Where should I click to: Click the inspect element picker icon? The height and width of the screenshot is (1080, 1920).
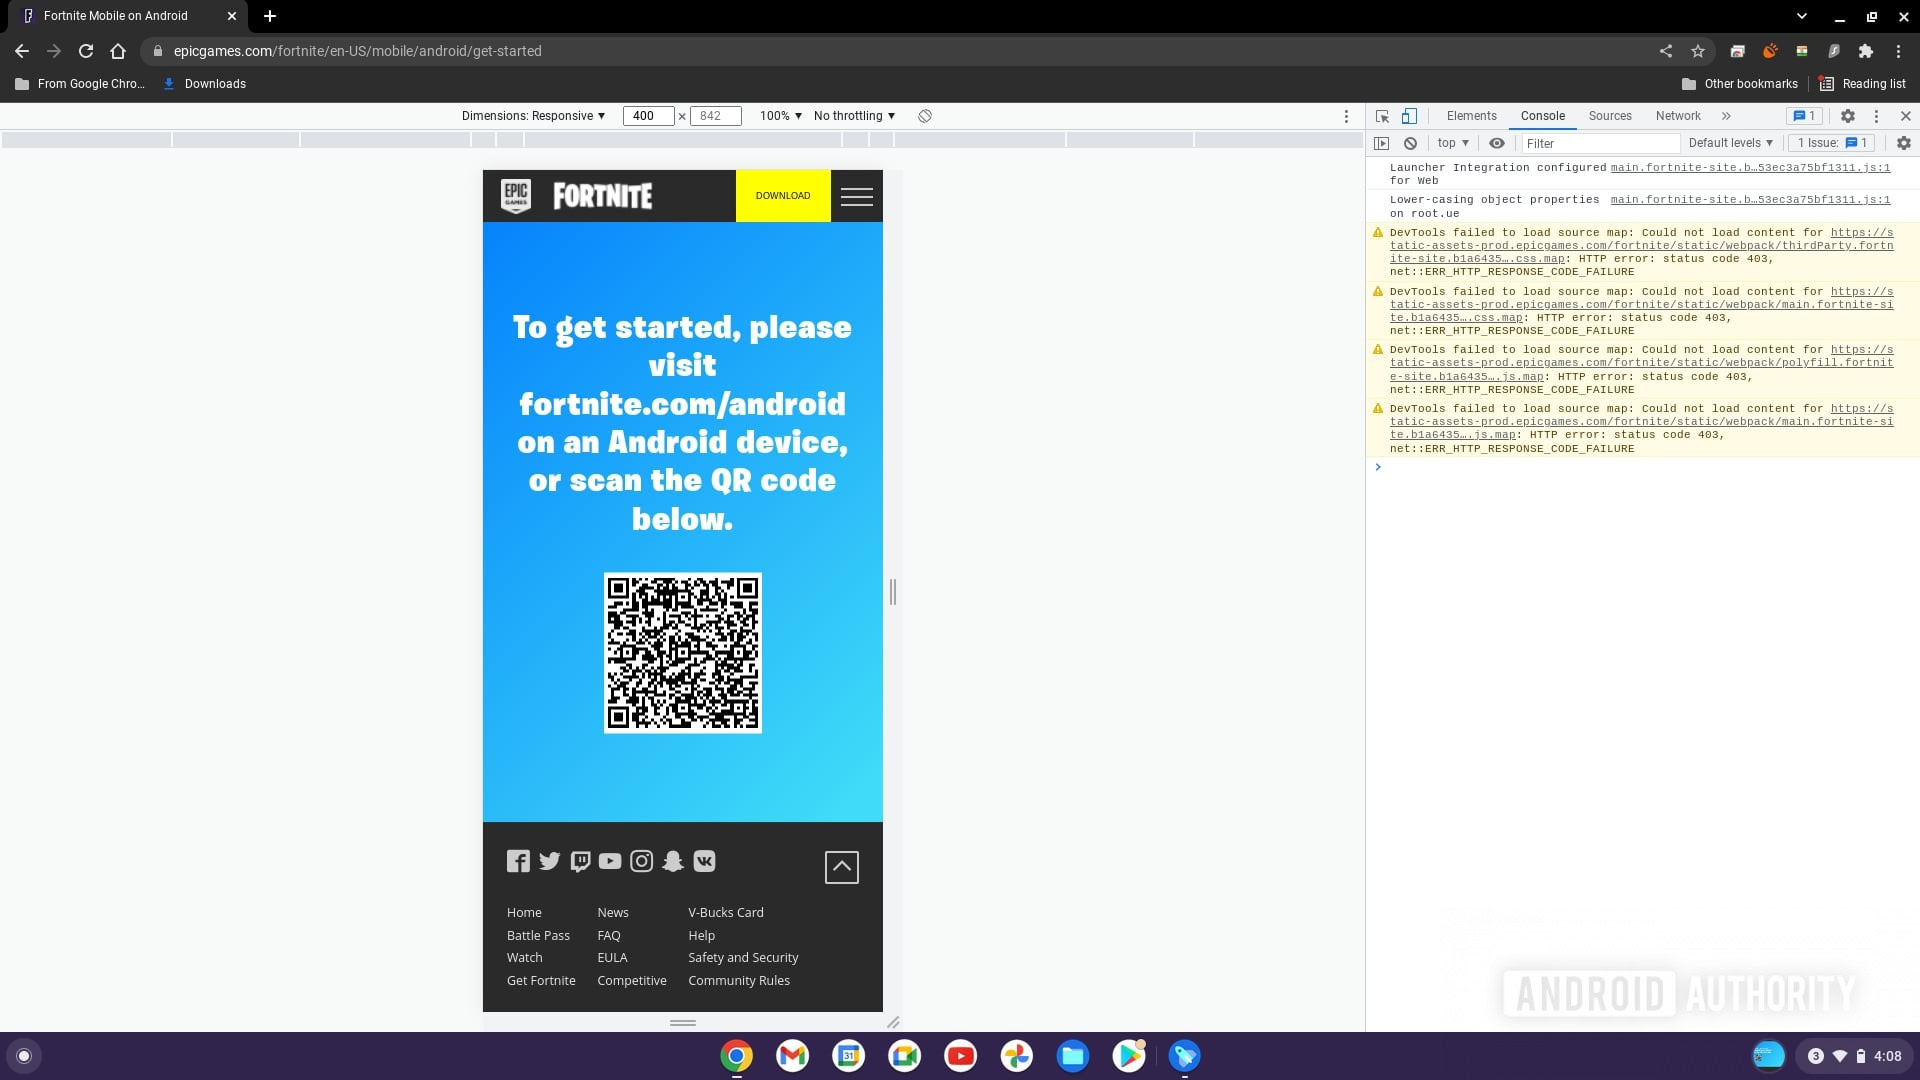[x=1382, y=116]
